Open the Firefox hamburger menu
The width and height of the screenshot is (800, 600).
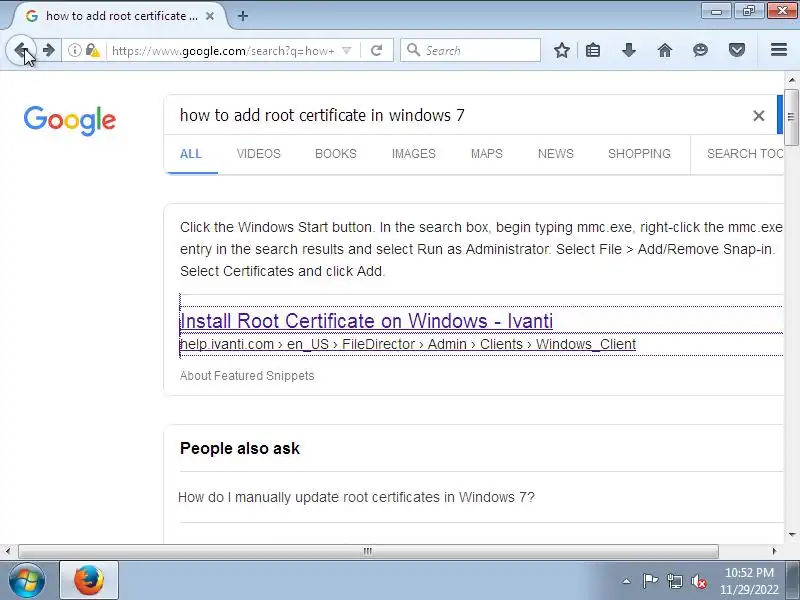(x=779, y=49)
